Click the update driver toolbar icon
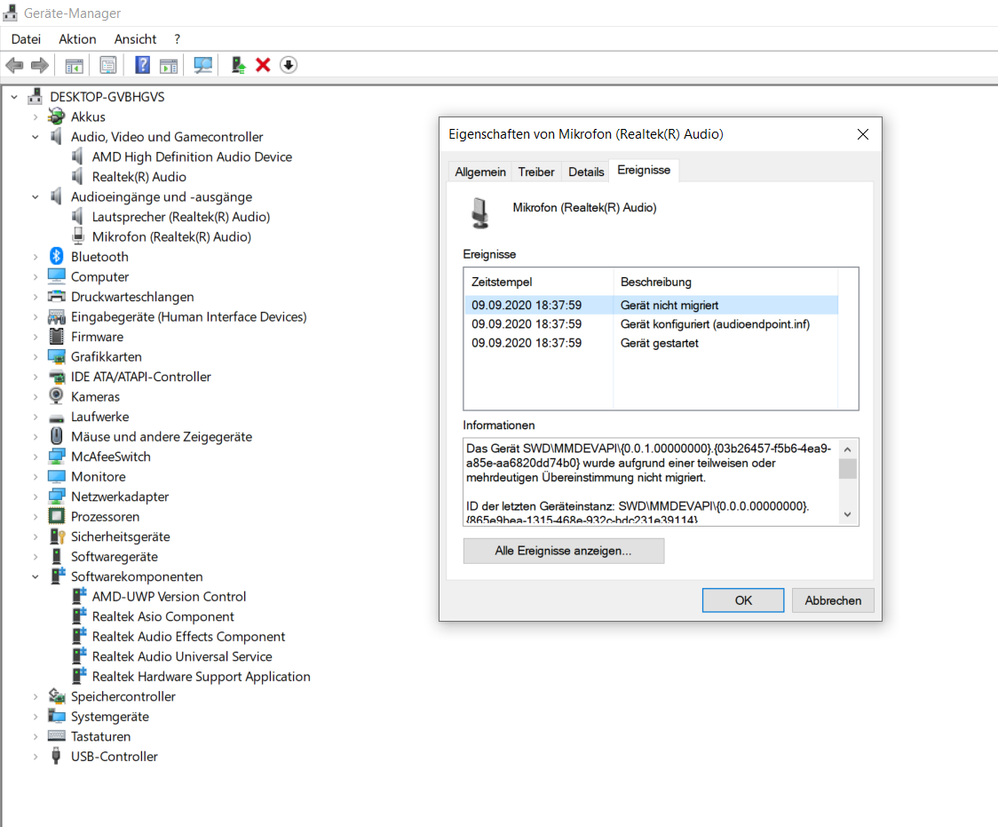Image resolution: width=998 pixels, height=827 pixels. (238, 65)
